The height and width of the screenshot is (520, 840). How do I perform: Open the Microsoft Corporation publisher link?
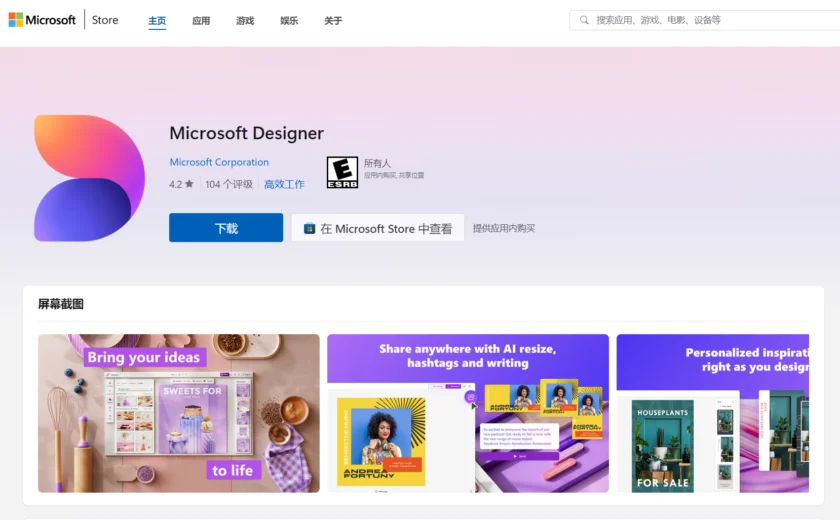pos(219,162)
